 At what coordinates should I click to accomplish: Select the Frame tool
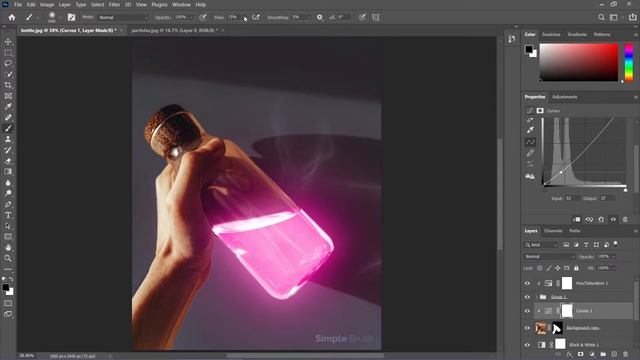(x=8, y=96)
